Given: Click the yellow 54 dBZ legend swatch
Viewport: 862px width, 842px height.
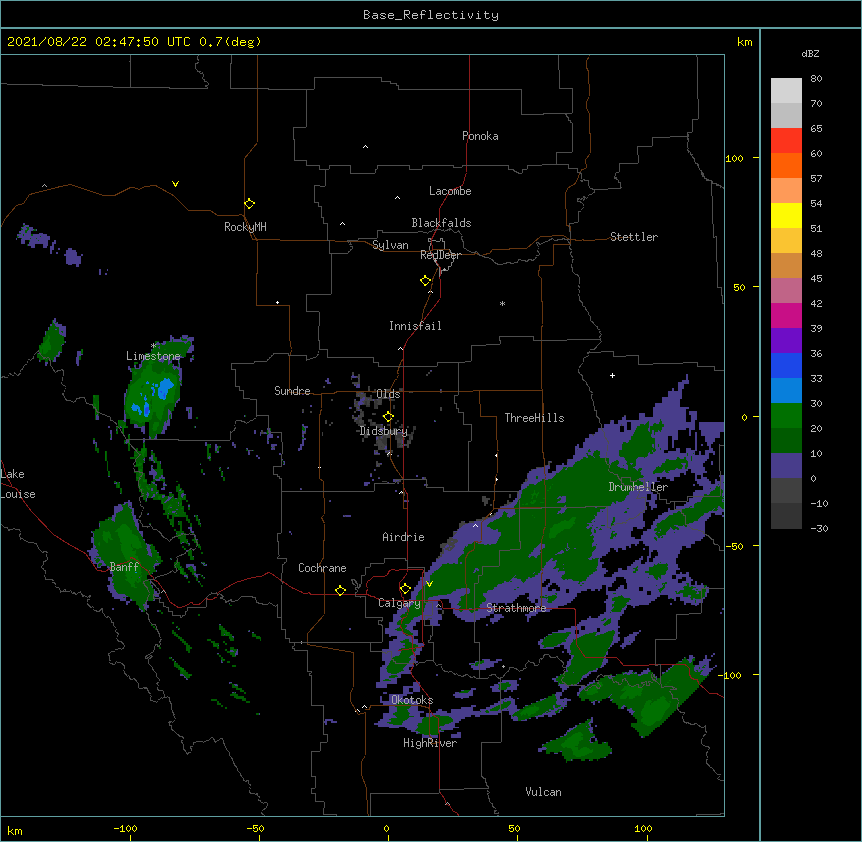Looking at the screenshot, I should pos(786,215).
